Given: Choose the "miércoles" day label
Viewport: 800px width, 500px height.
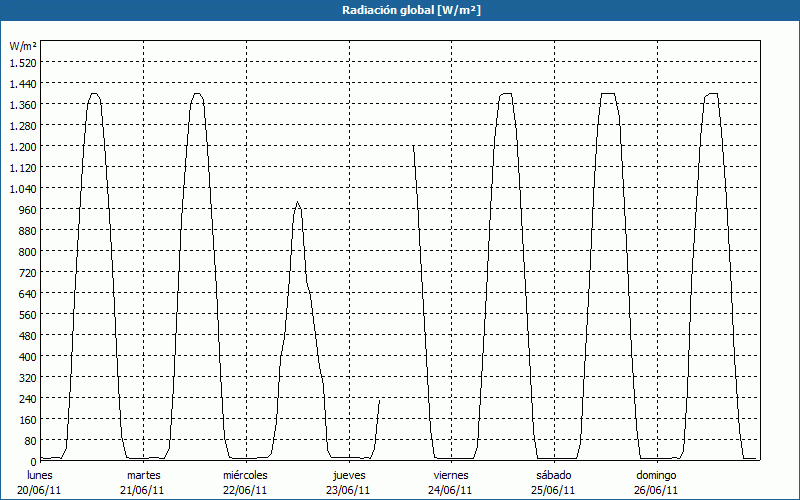Looking at the screenshot, I should (245, 475).
